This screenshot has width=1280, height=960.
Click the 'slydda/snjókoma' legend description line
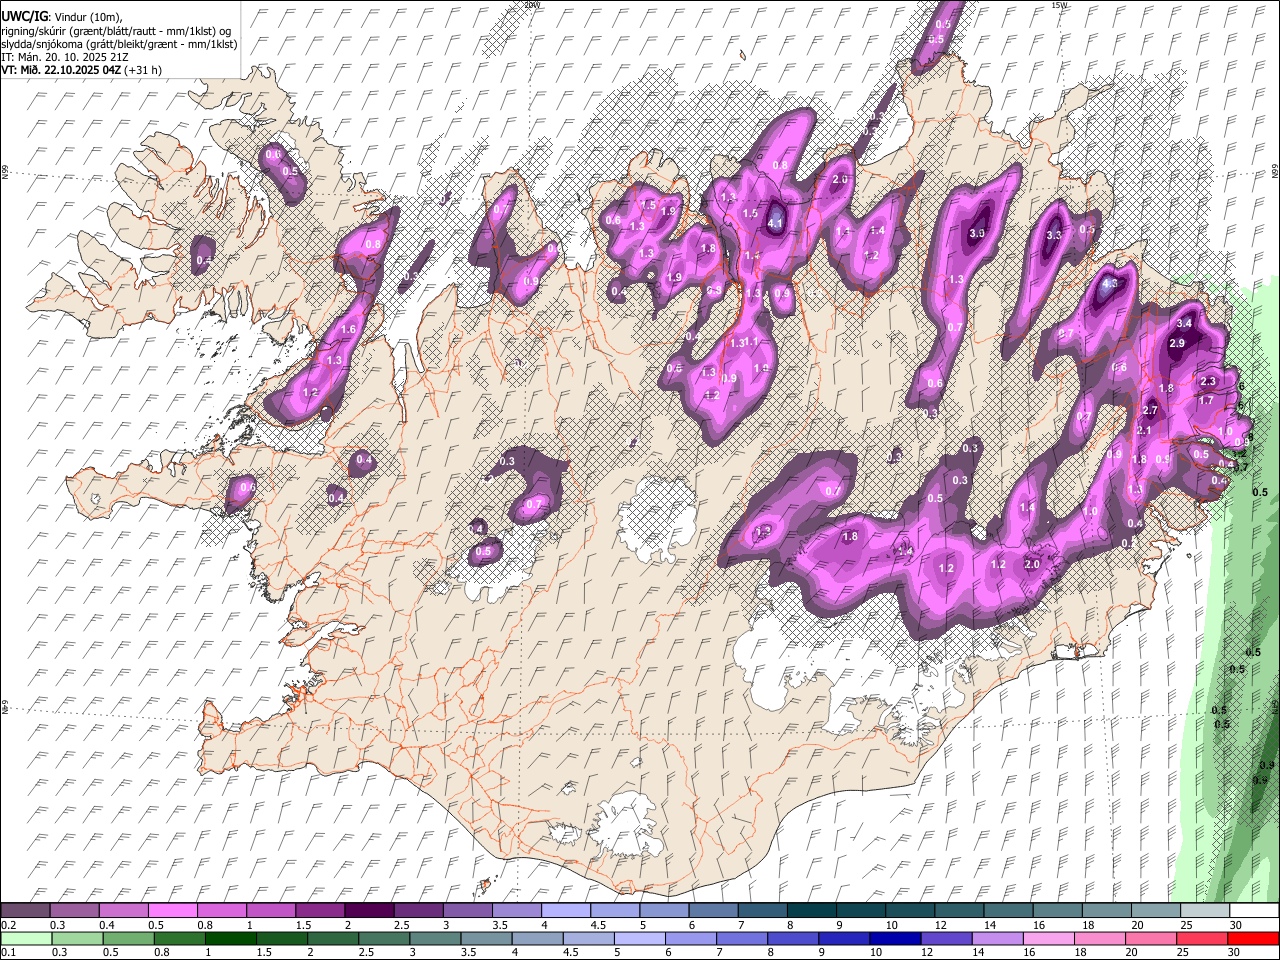(119, 44)
